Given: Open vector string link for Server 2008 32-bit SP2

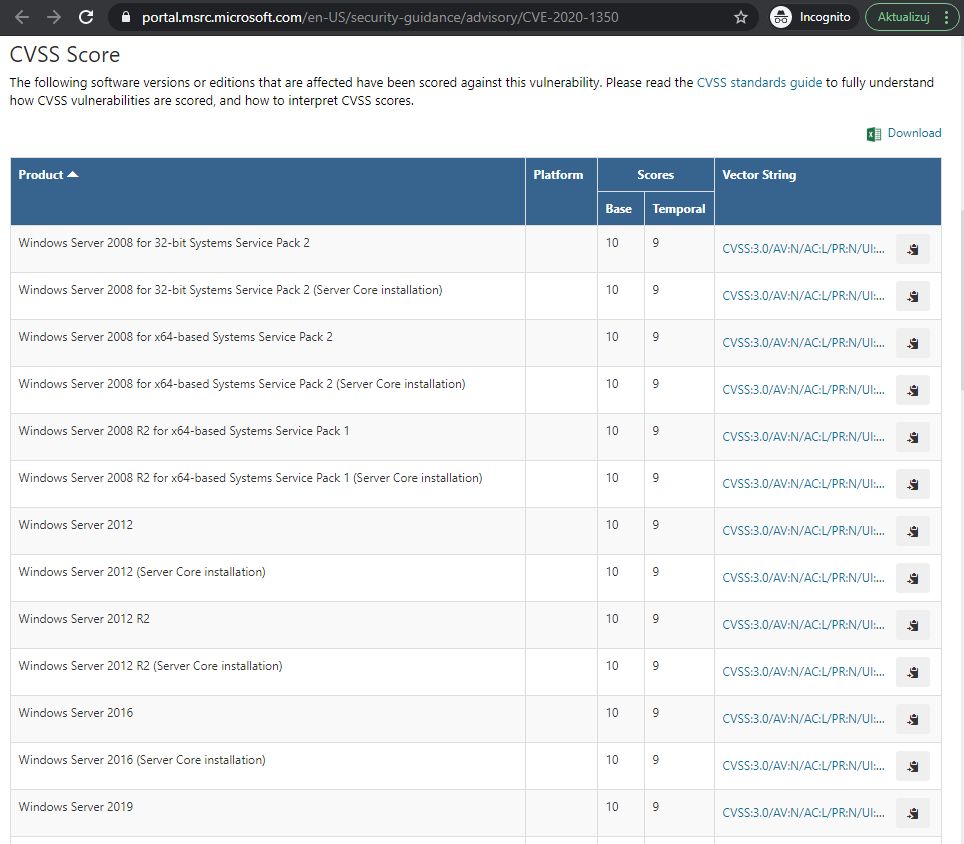Looking at the screenshot, I should point(803,249).
